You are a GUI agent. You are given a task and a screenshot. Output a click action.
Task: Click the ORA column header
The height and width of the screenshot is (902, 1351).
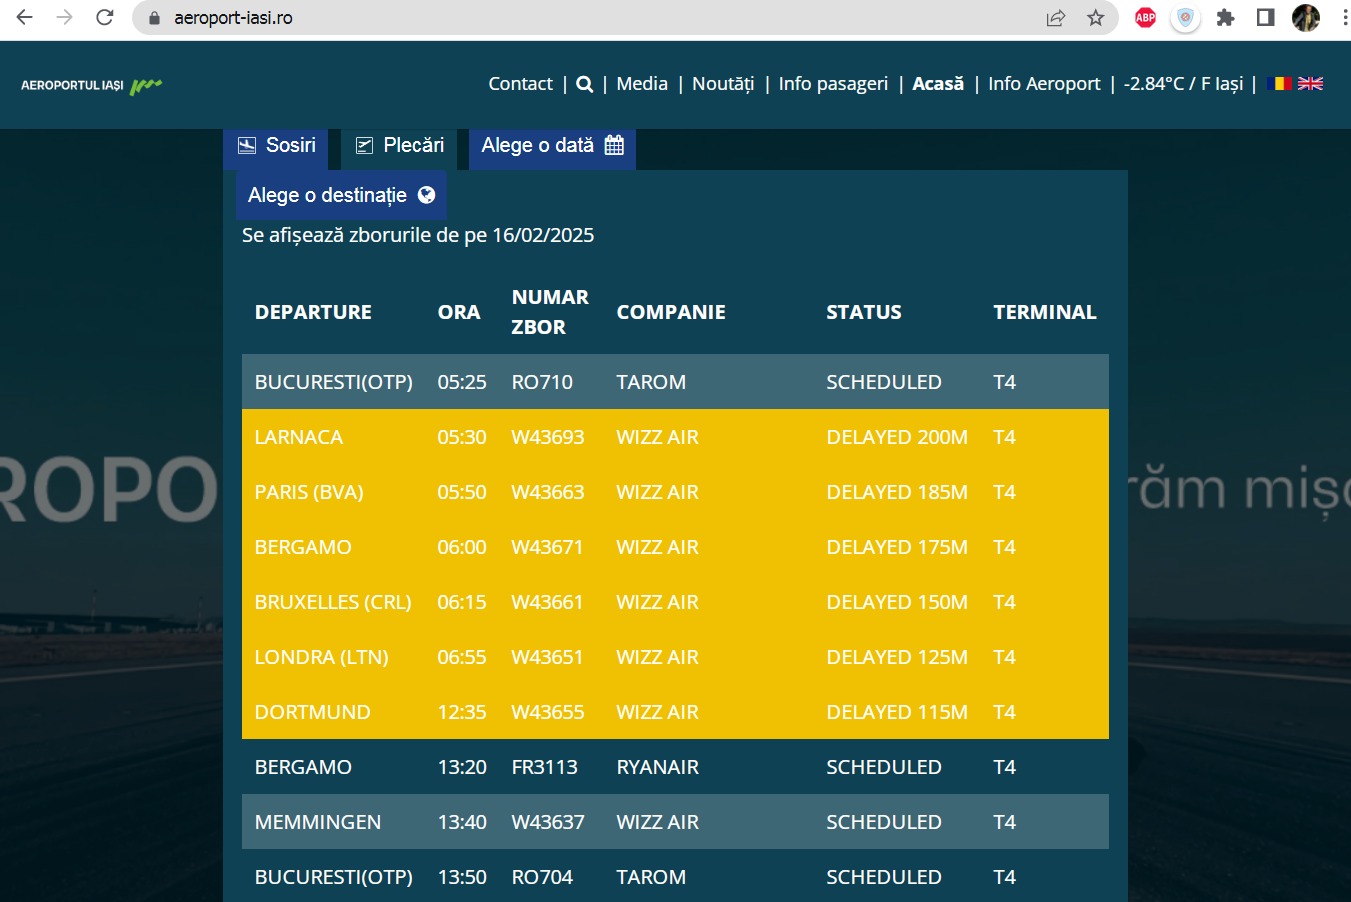(x=459, y=312)
